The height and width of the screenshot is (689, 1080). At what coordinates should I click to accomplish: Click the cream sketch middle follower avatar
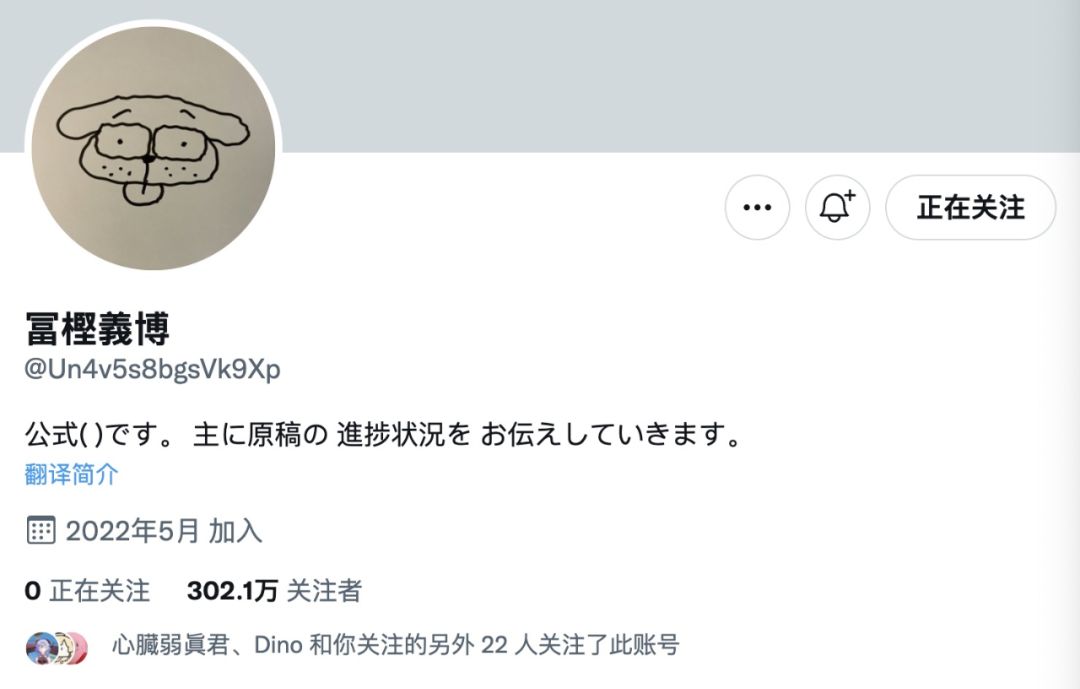(63, 648)
